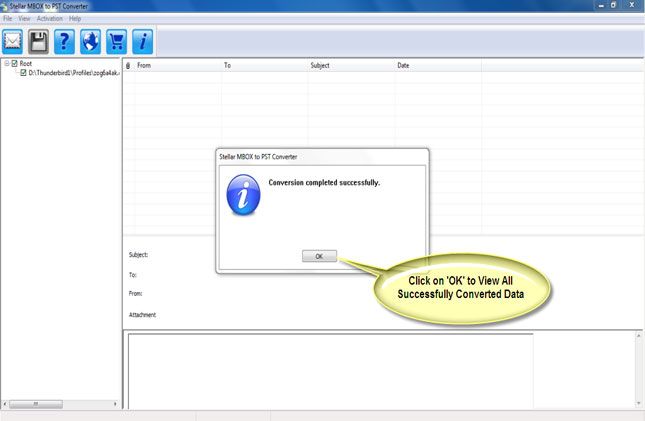The image size is (645, 421).
Task: Click the select mailbox envelope icon
Action: coord(13,42)
